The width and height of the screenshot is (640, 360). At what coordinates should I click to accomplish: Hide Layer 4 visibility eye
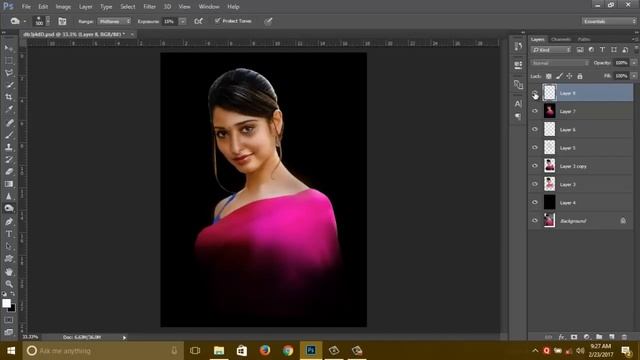pos(535,202)
